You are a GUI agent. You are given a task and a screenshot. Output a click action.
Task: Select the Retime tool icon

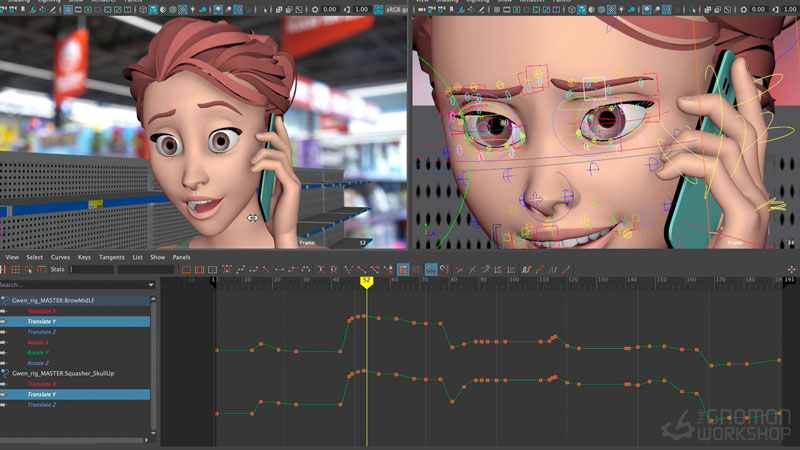42,269
